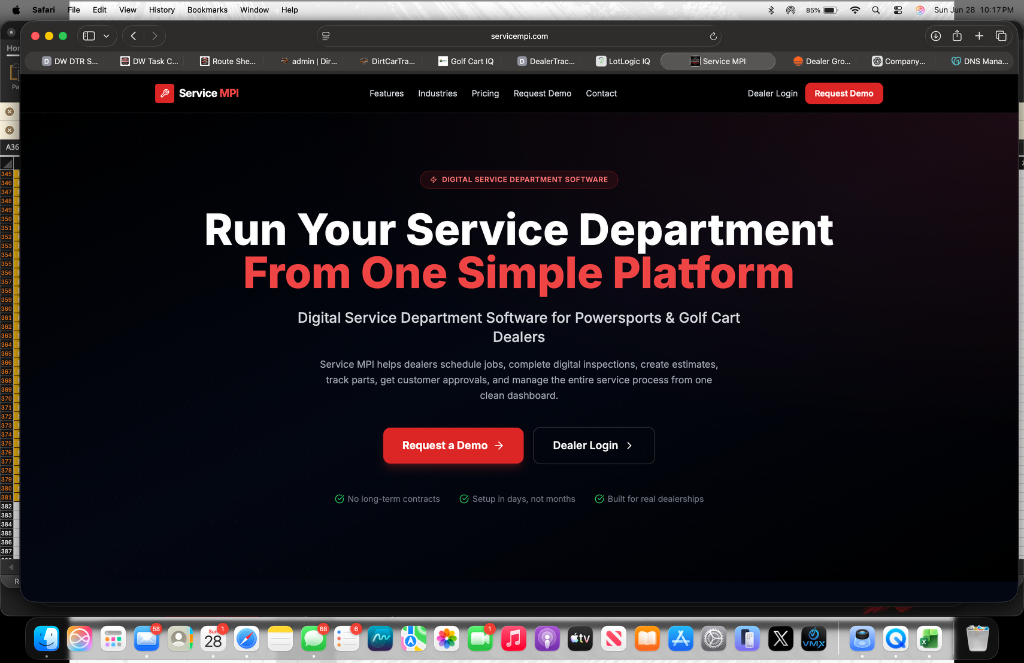
Task: Click the Service MPI wrench logo icon
Action: 165,93
